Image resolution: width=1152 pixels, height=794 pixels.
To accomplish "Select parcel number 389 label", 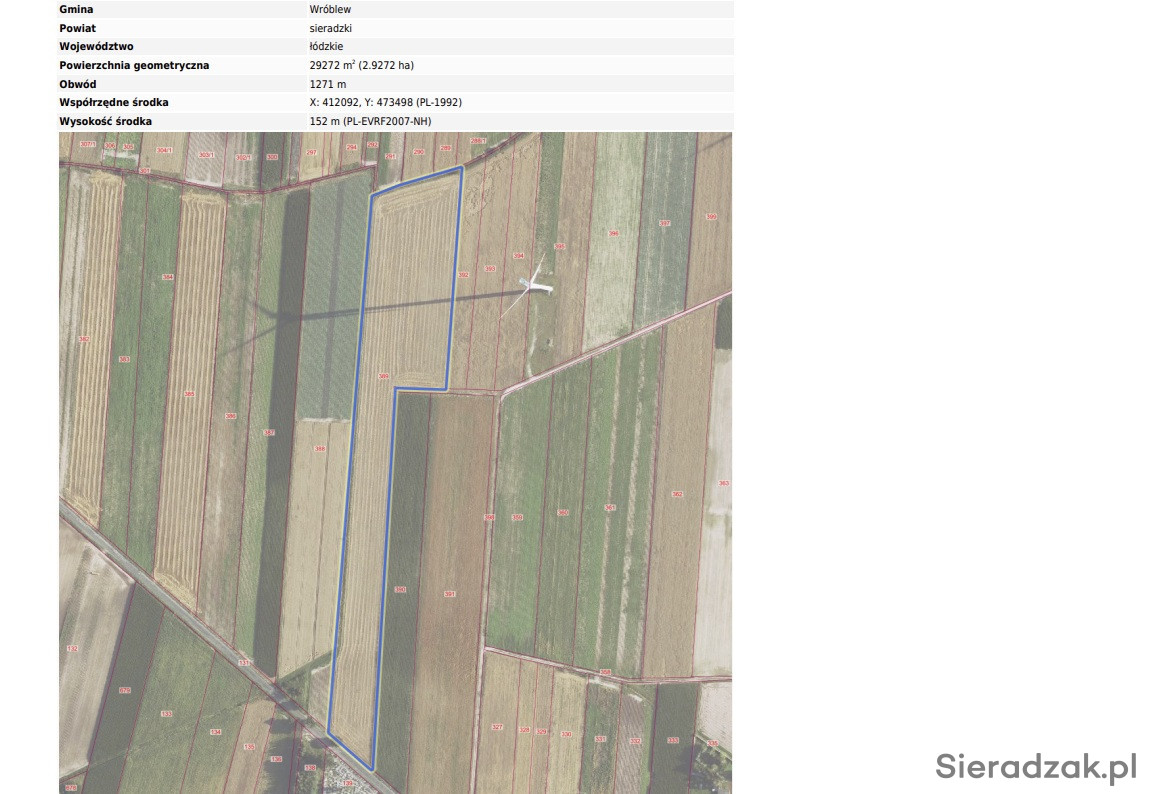I will coord(383,376).
